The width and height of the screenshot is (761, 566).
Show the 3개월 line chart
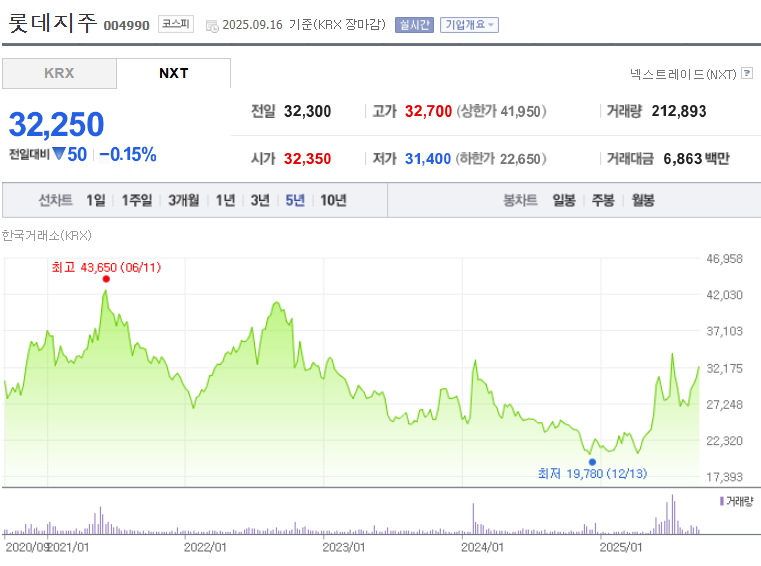coord(184,200)
